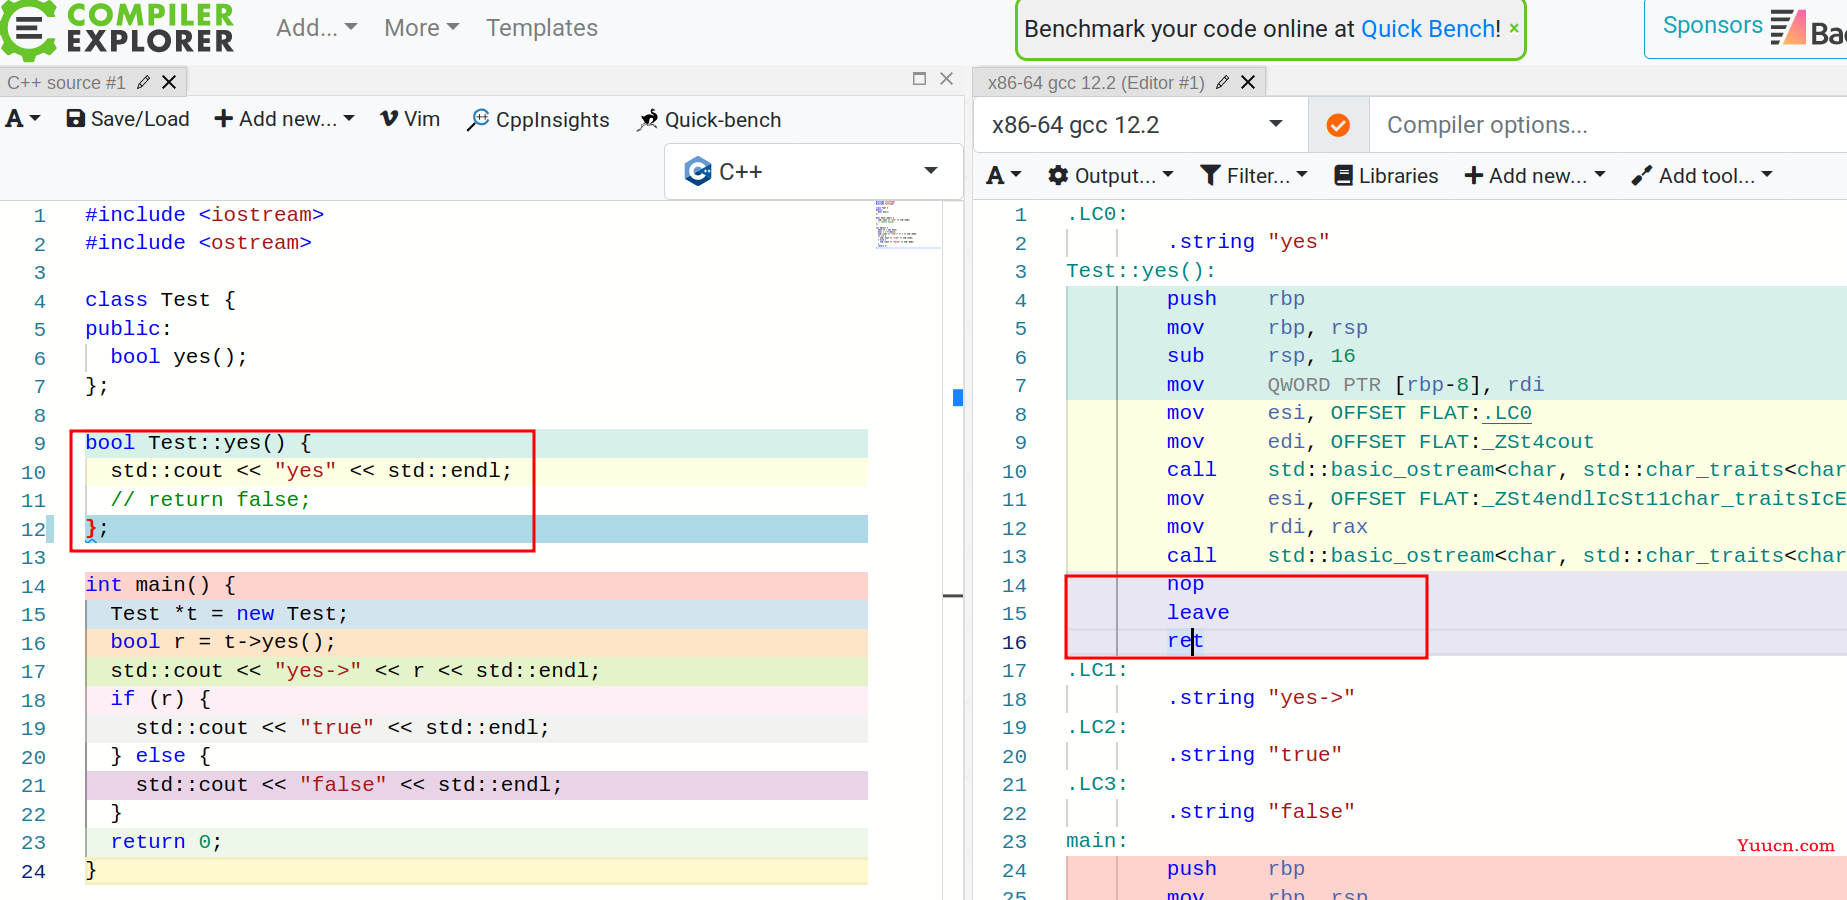Image resolution: width=1847 pixels, height=900 pixels.
Task: Maximize the source editor pane
Action: (x=919, y=79)
